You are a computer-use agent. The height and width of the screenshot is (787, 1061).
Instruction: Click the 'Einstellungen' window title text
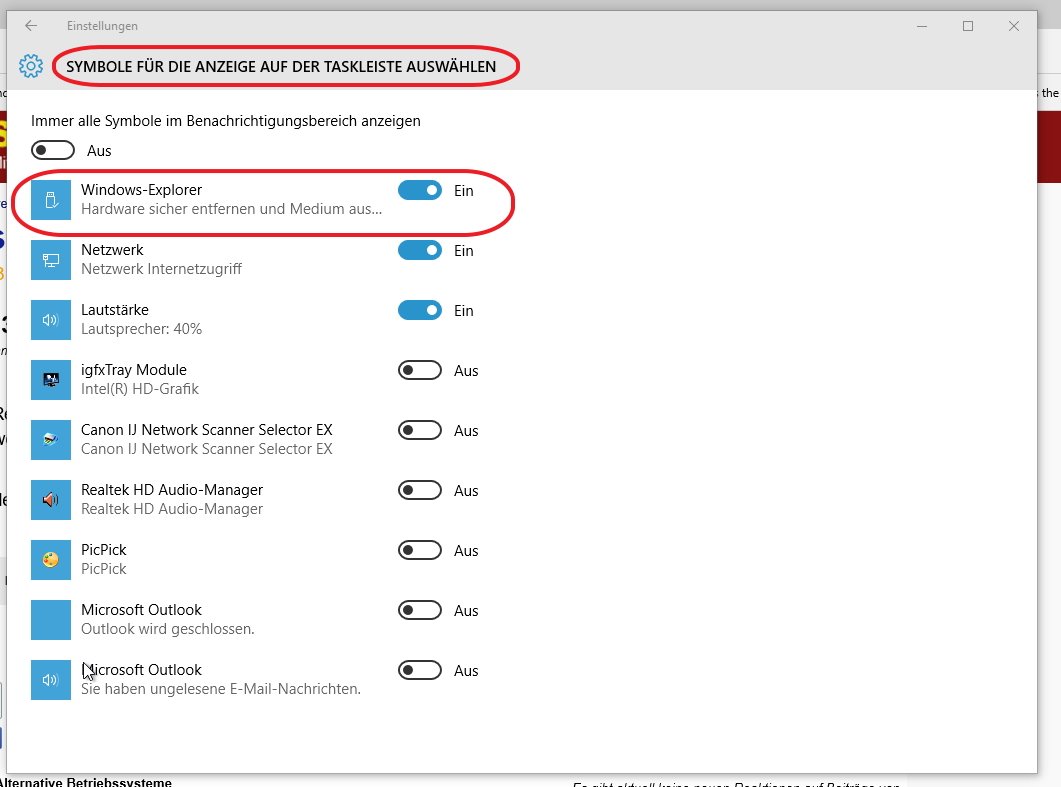(x=102, y=26)
